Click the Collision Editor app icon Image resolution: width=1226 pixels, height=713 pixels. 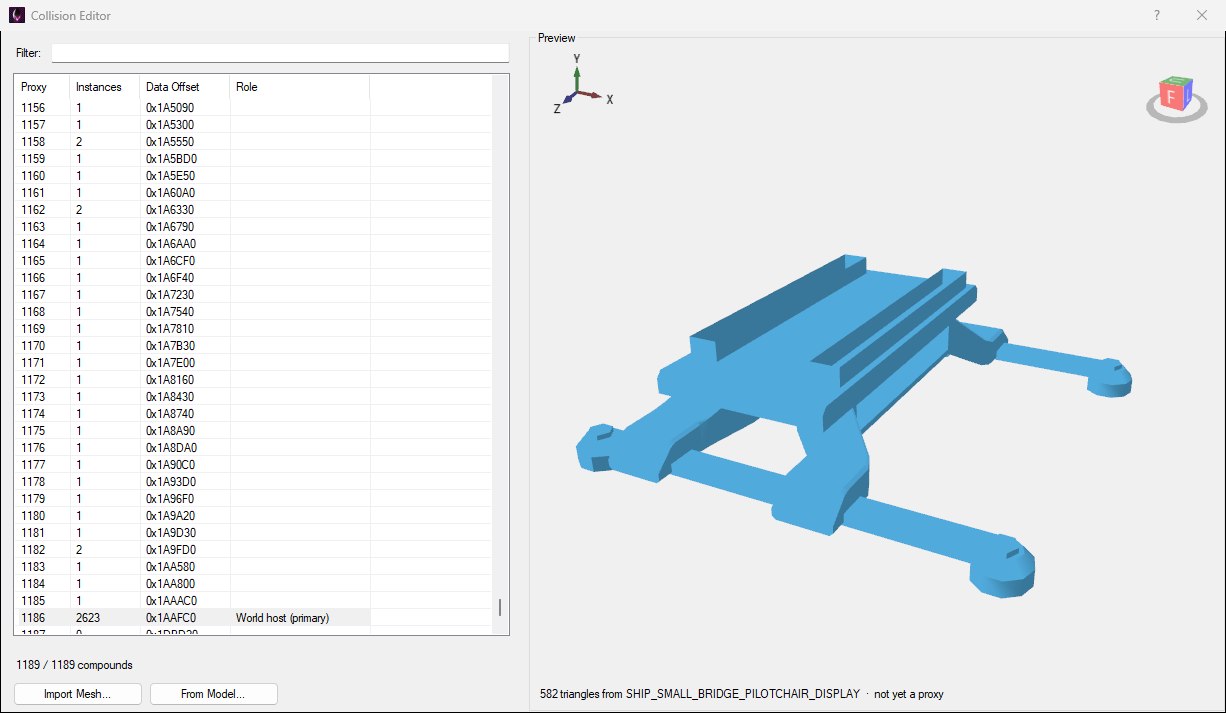tap(17, 15)
